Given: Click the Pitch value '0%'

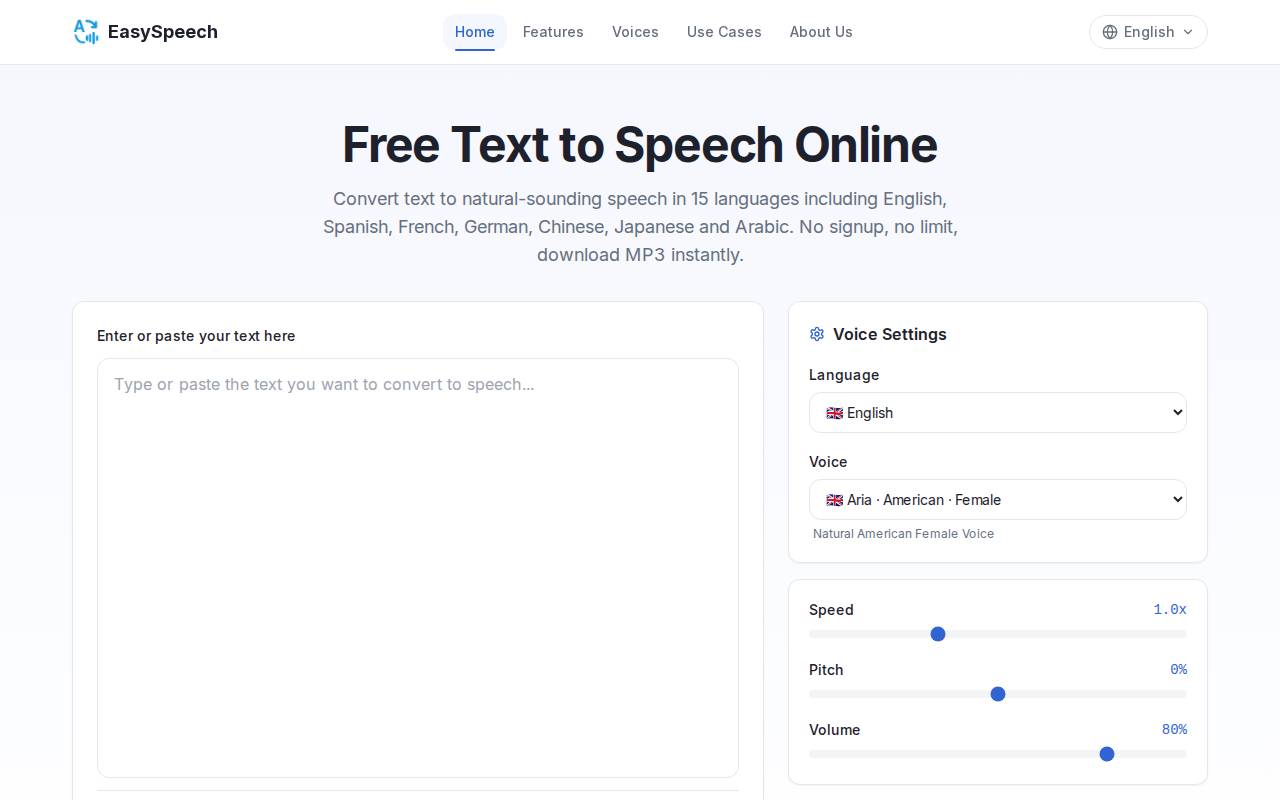Looking at the screenshot, I should tap(1178, 670).
